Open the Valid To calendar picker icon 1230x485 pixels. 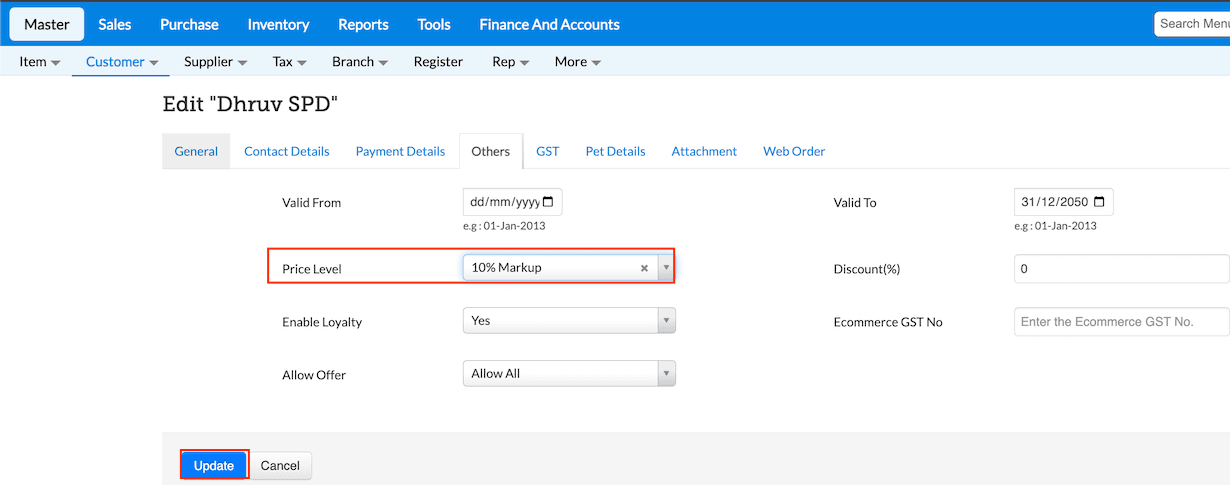(1100, 202)
